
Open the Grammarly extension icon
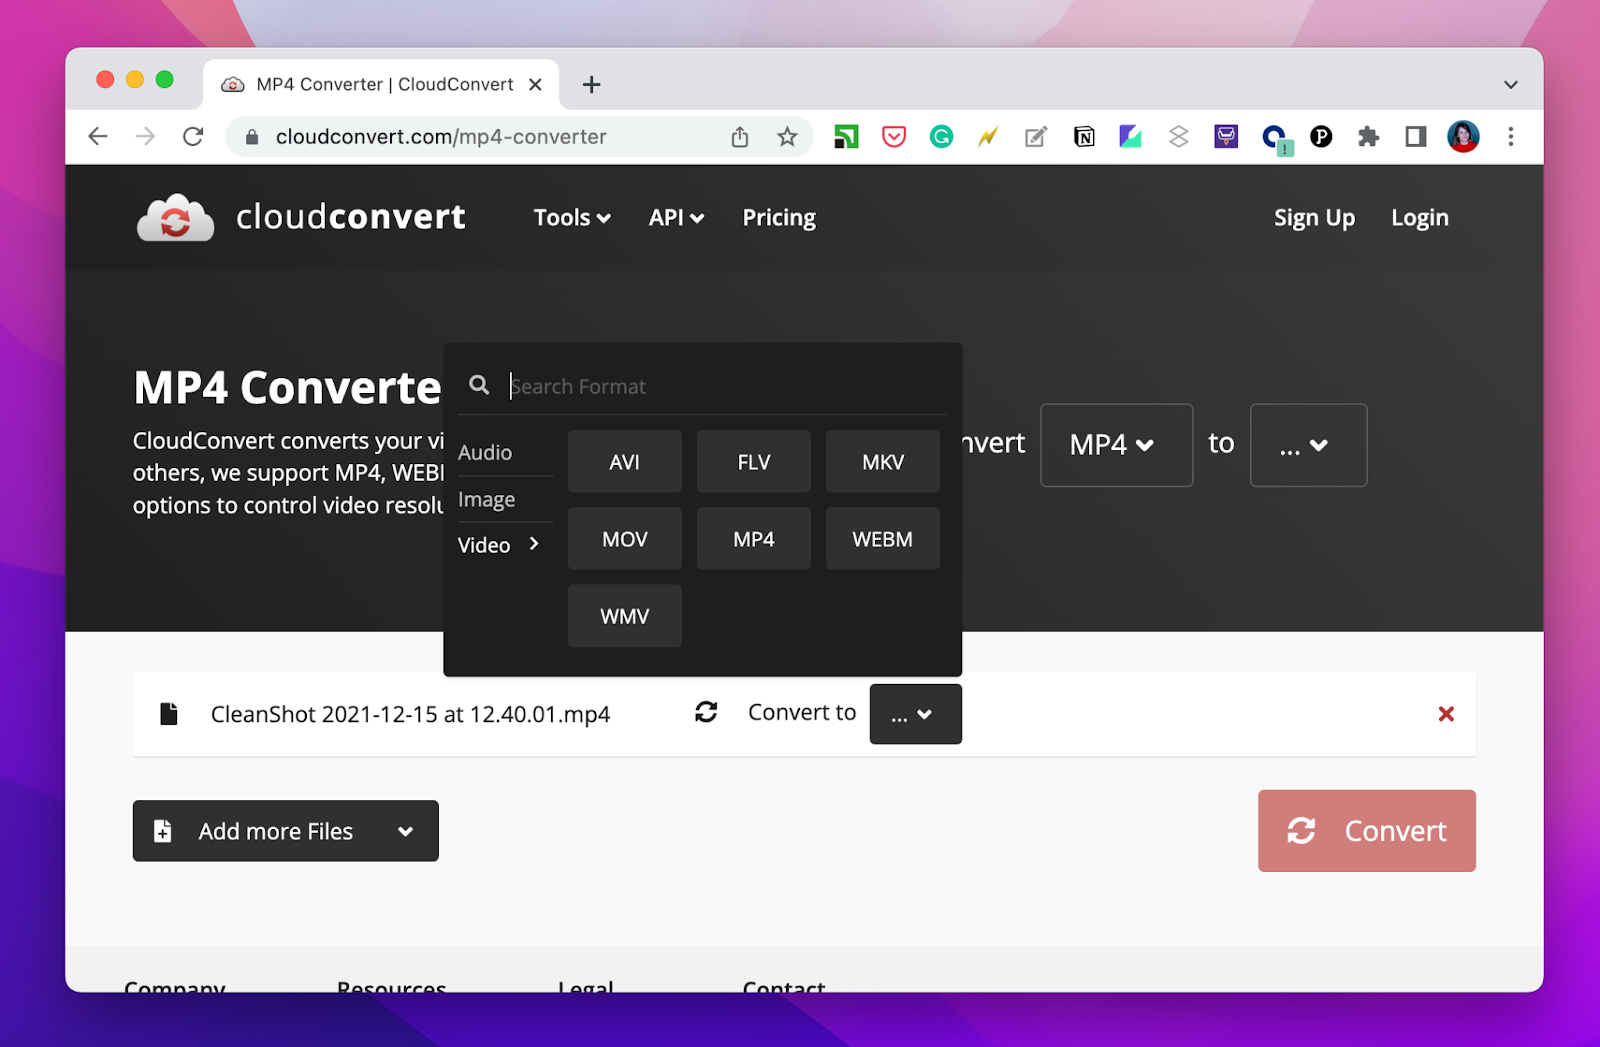[x=940, y=137]
